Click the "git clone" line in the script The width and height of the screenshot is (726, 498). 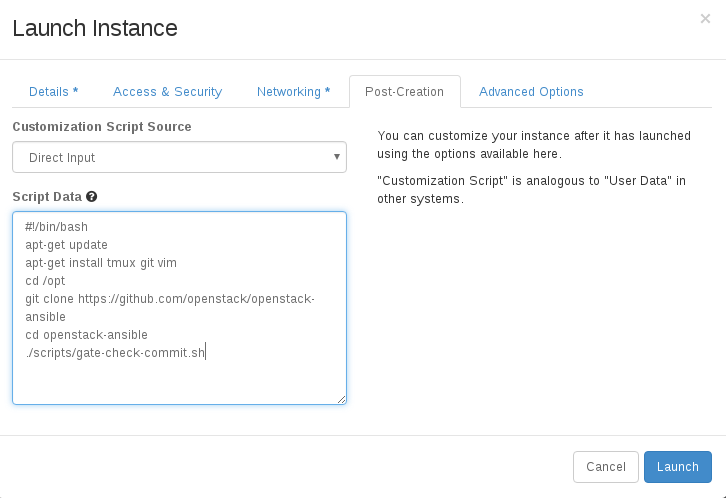(170, 299)
